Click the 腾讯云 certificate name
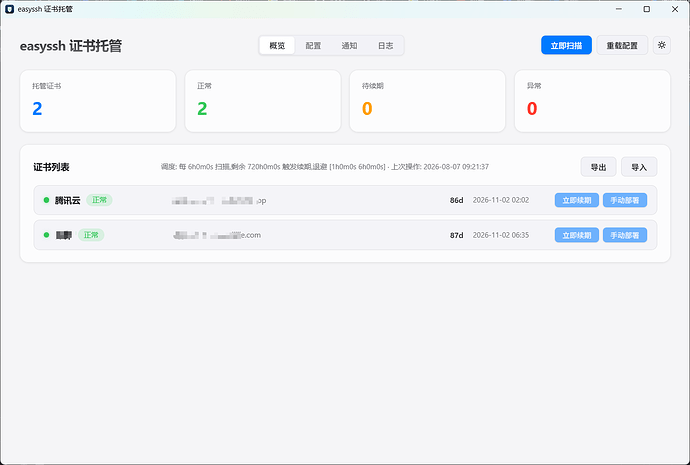Viewport: 690px width, 465px height. click(67, 200)
